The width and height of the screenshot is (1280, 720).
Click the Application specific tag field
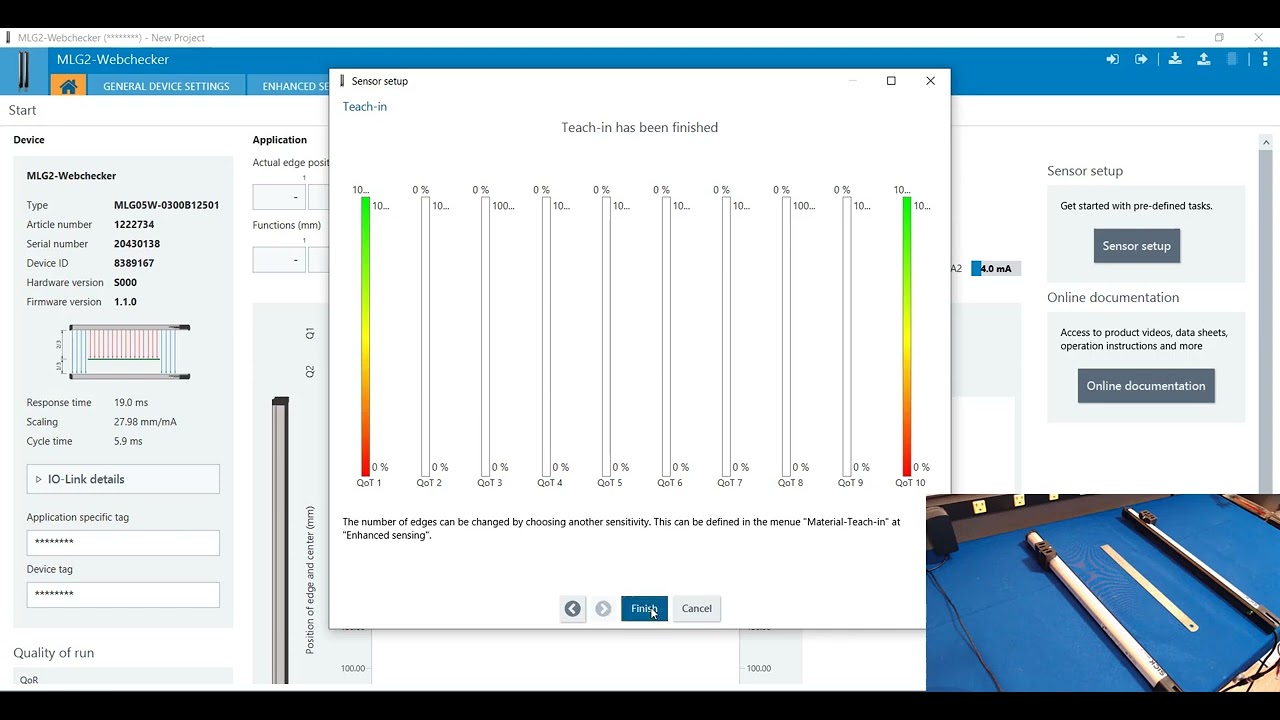(x=123, y=542)
